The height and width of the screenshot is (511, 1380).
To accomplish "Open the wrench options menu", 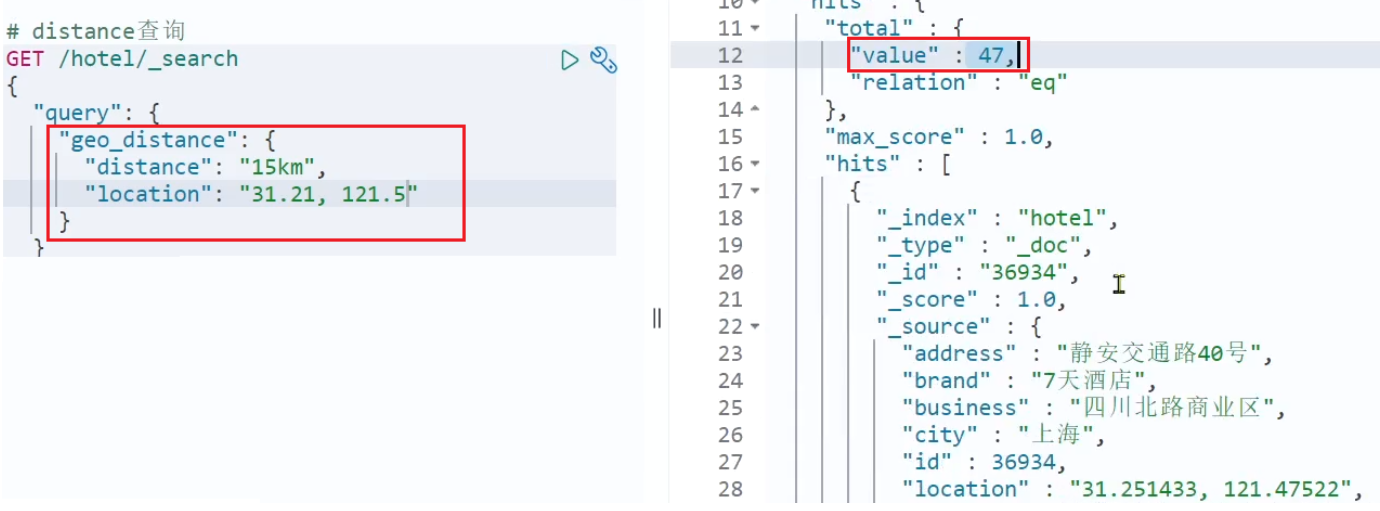I will 603,60.
